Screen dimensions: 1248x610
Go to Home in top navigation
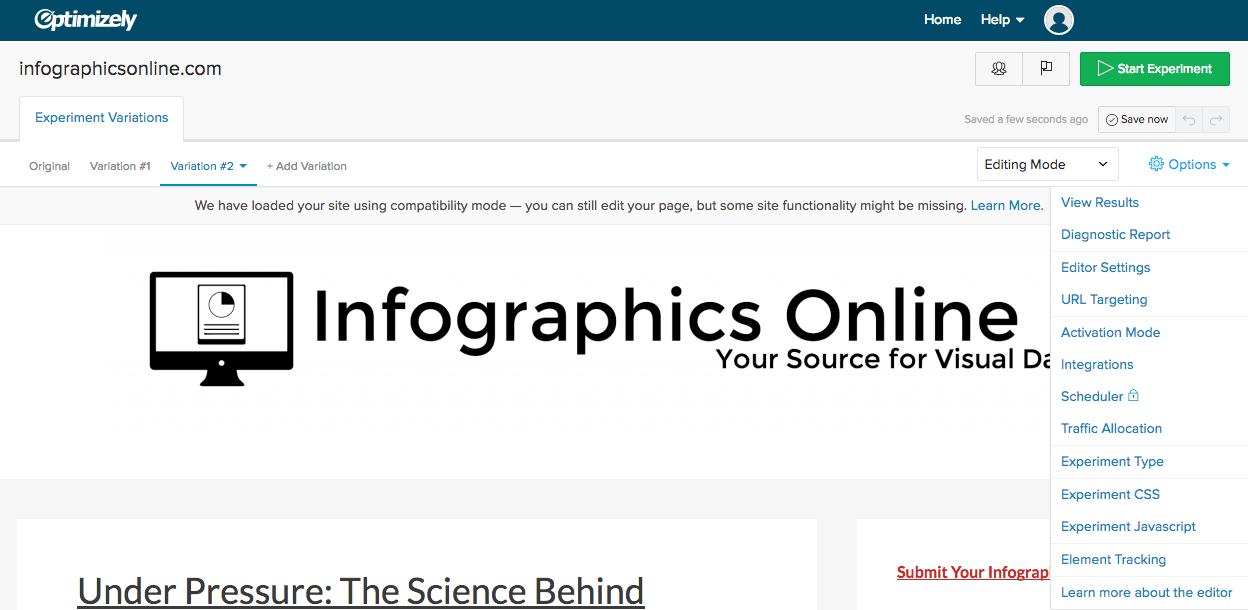[x=942, y=19]
